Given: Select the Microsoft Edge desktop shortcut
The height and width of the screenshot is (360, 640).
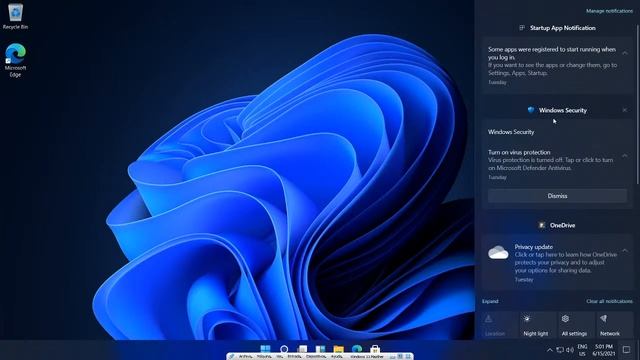Looking at the screenshot, I should click(16, 60).
